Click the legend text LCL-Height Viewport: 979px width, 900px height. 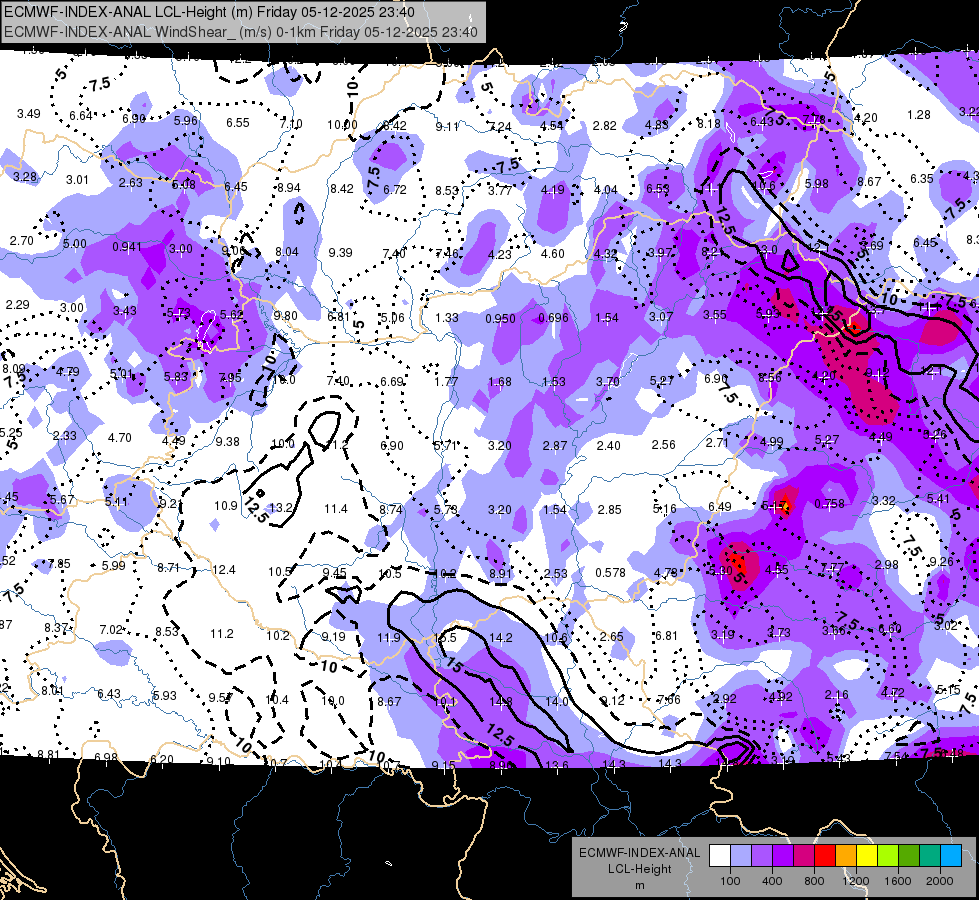639,869
